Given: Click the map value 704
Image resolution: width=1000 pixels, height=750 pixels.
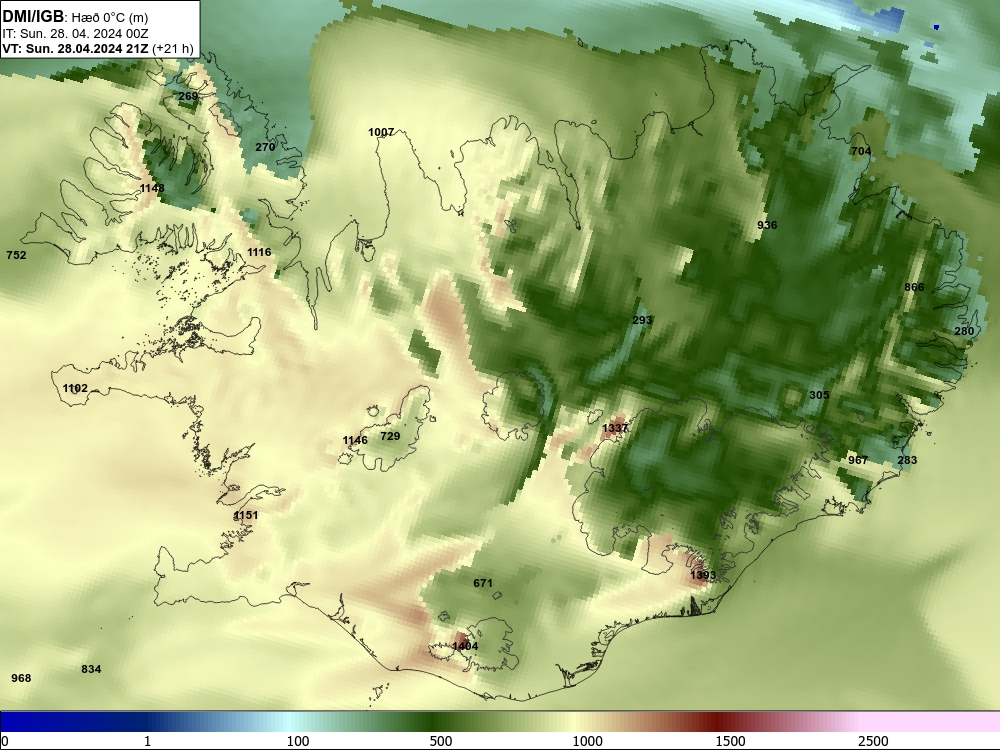Looking at the screenshot, I should (x=861, y=151).
